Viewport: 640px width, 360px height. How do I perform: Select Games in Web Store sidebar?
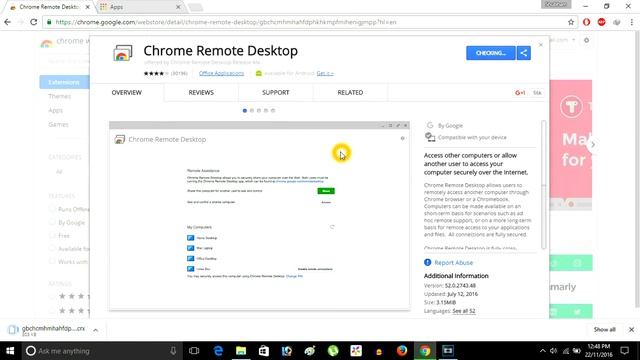point(58,124)
